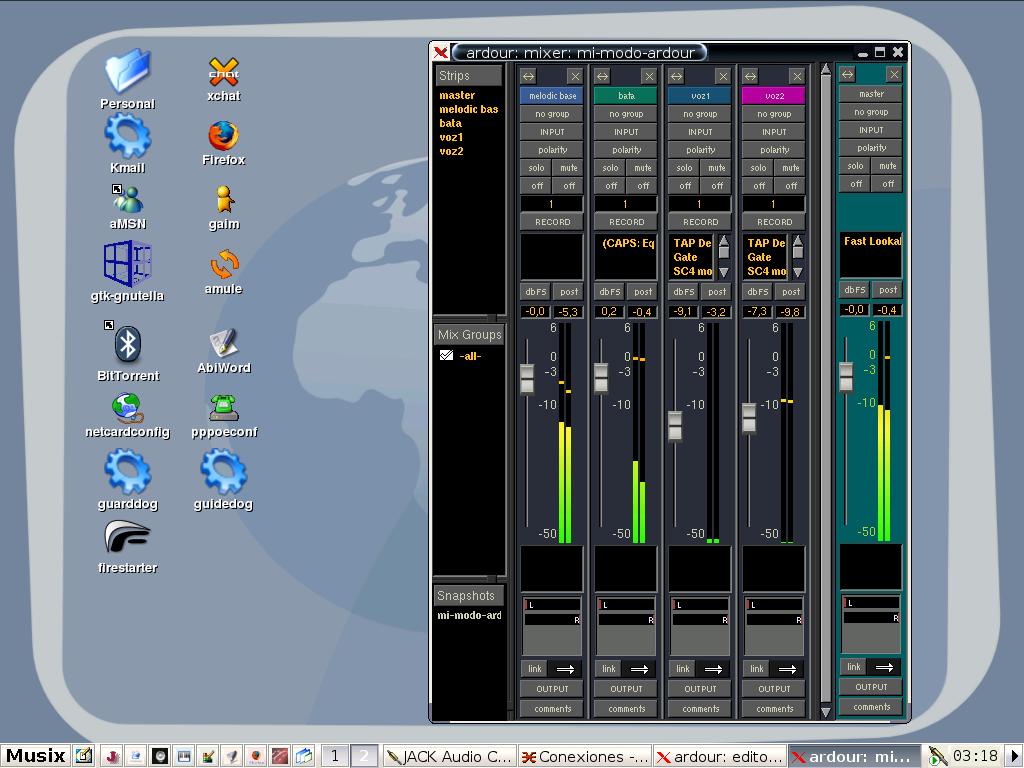Click the firestarter desktop icon
Screen dimensions: 1024x768
point(127,538)
